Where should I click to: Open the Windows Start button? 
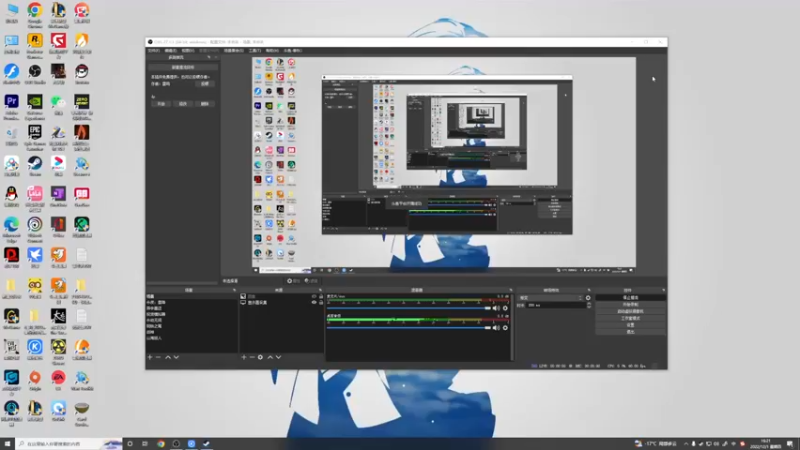tap(7, 444)
